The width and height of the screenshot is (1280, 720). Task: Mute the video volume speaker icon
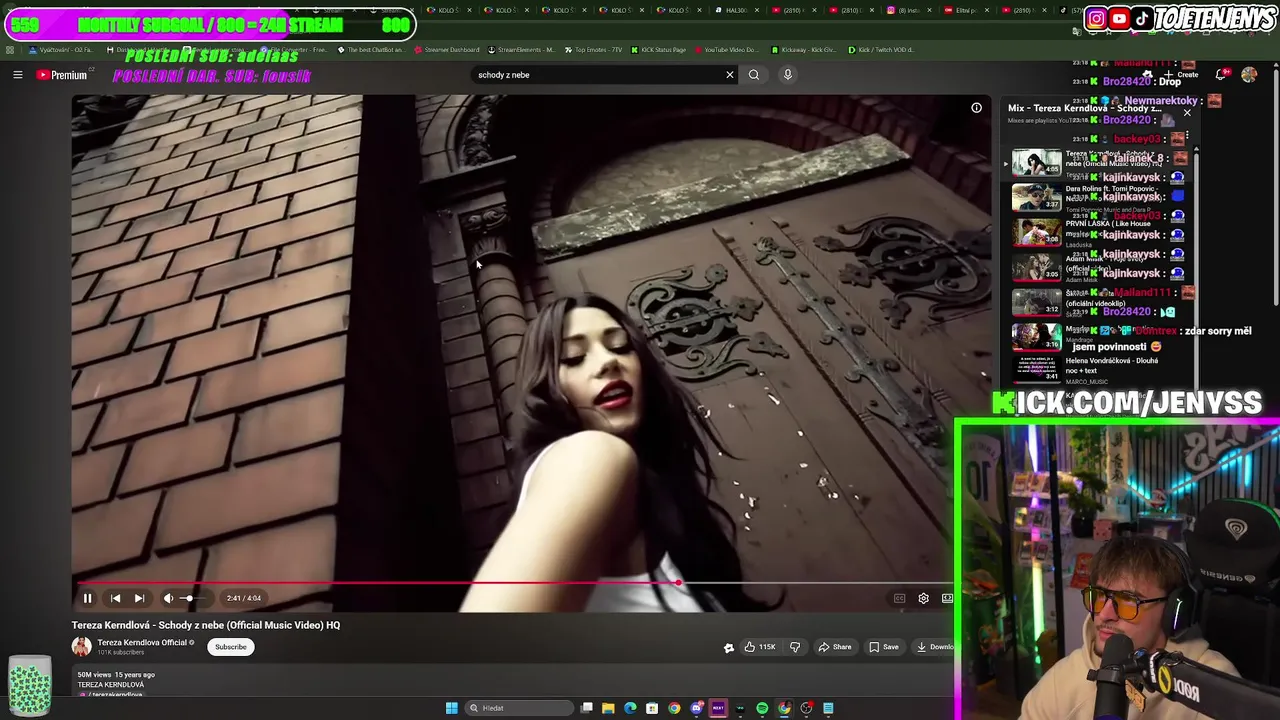[x=168, y=598]
